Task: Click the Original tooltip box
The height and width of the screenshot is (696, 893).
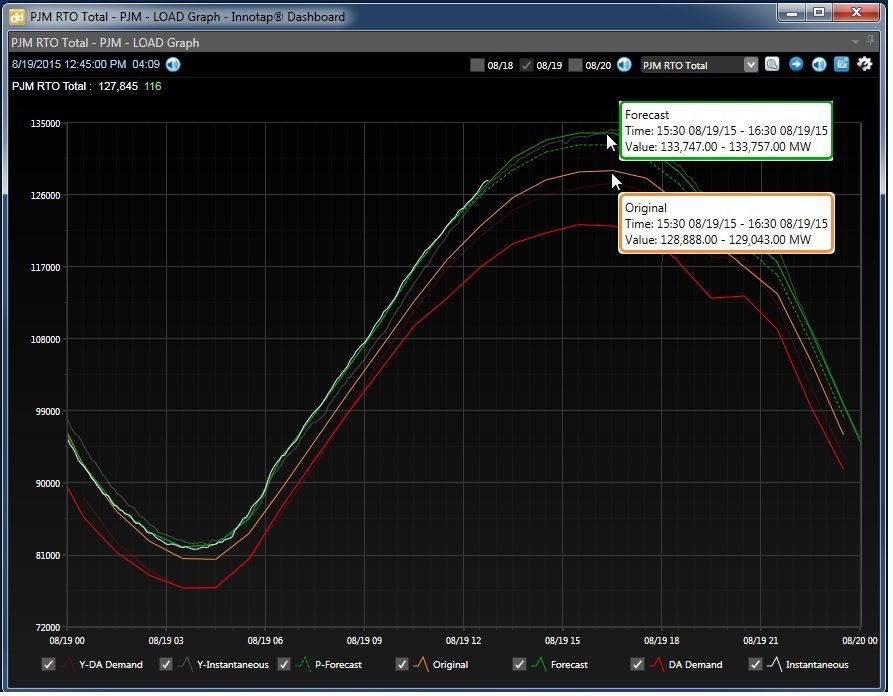Action: pyautogui.click(x=726, y=223)
